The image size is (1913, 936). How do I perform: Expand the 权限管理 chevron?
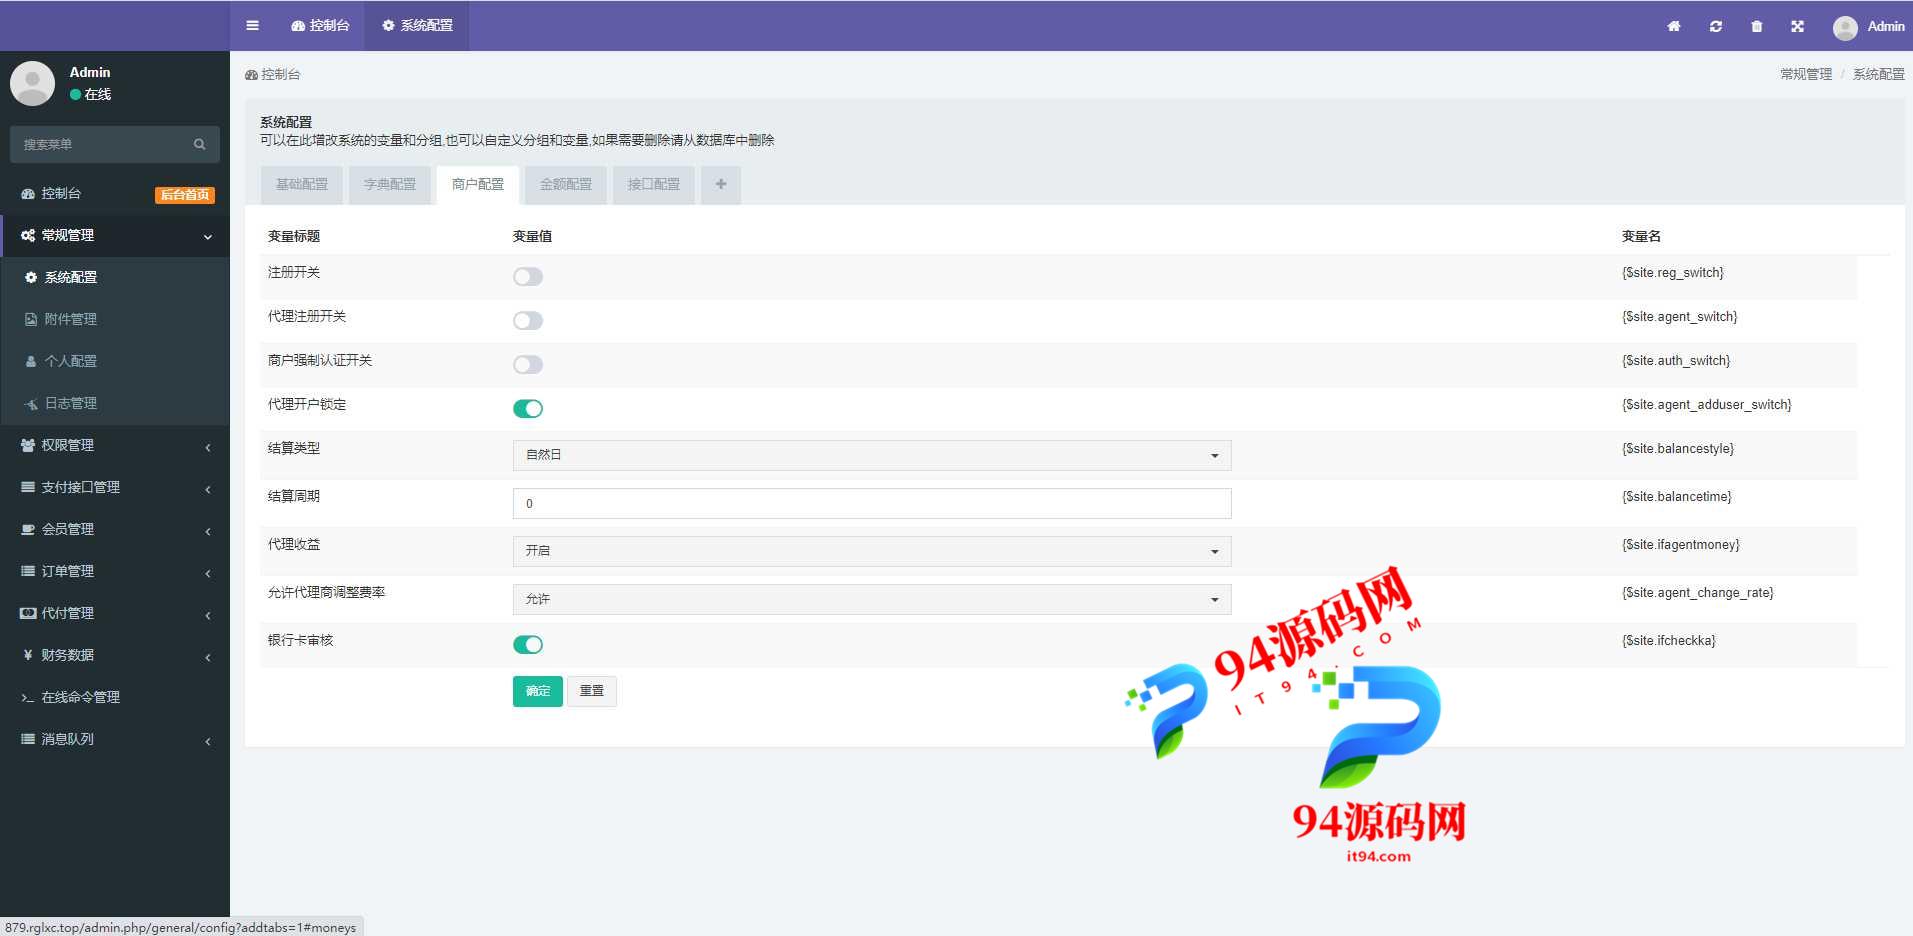(208, 447)
